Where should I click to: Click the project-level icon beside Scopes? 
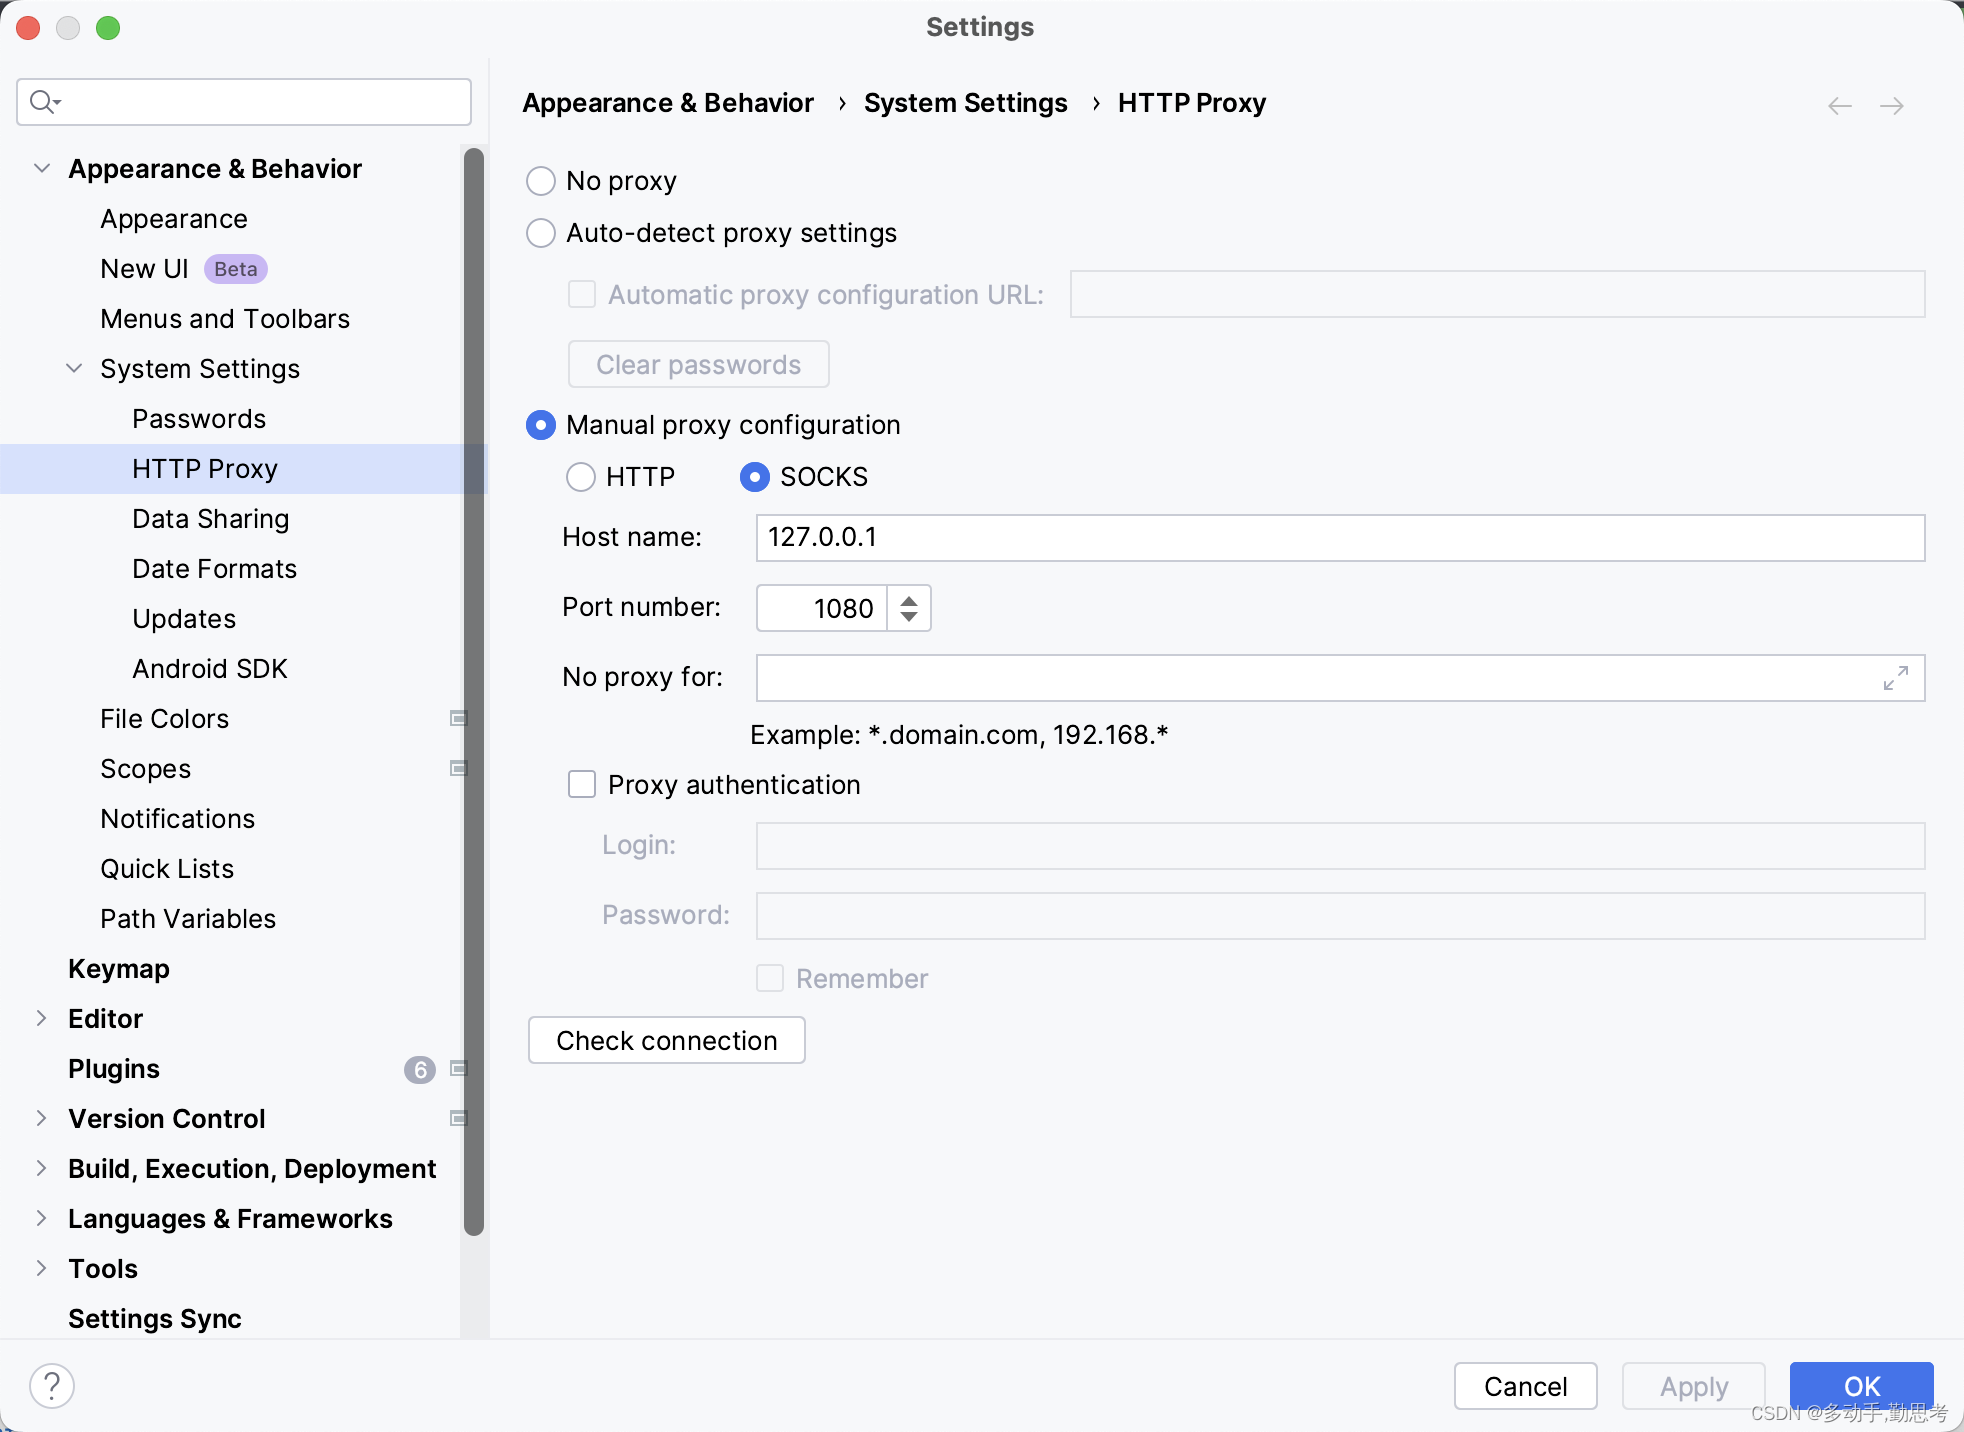(x=459, y=768)
